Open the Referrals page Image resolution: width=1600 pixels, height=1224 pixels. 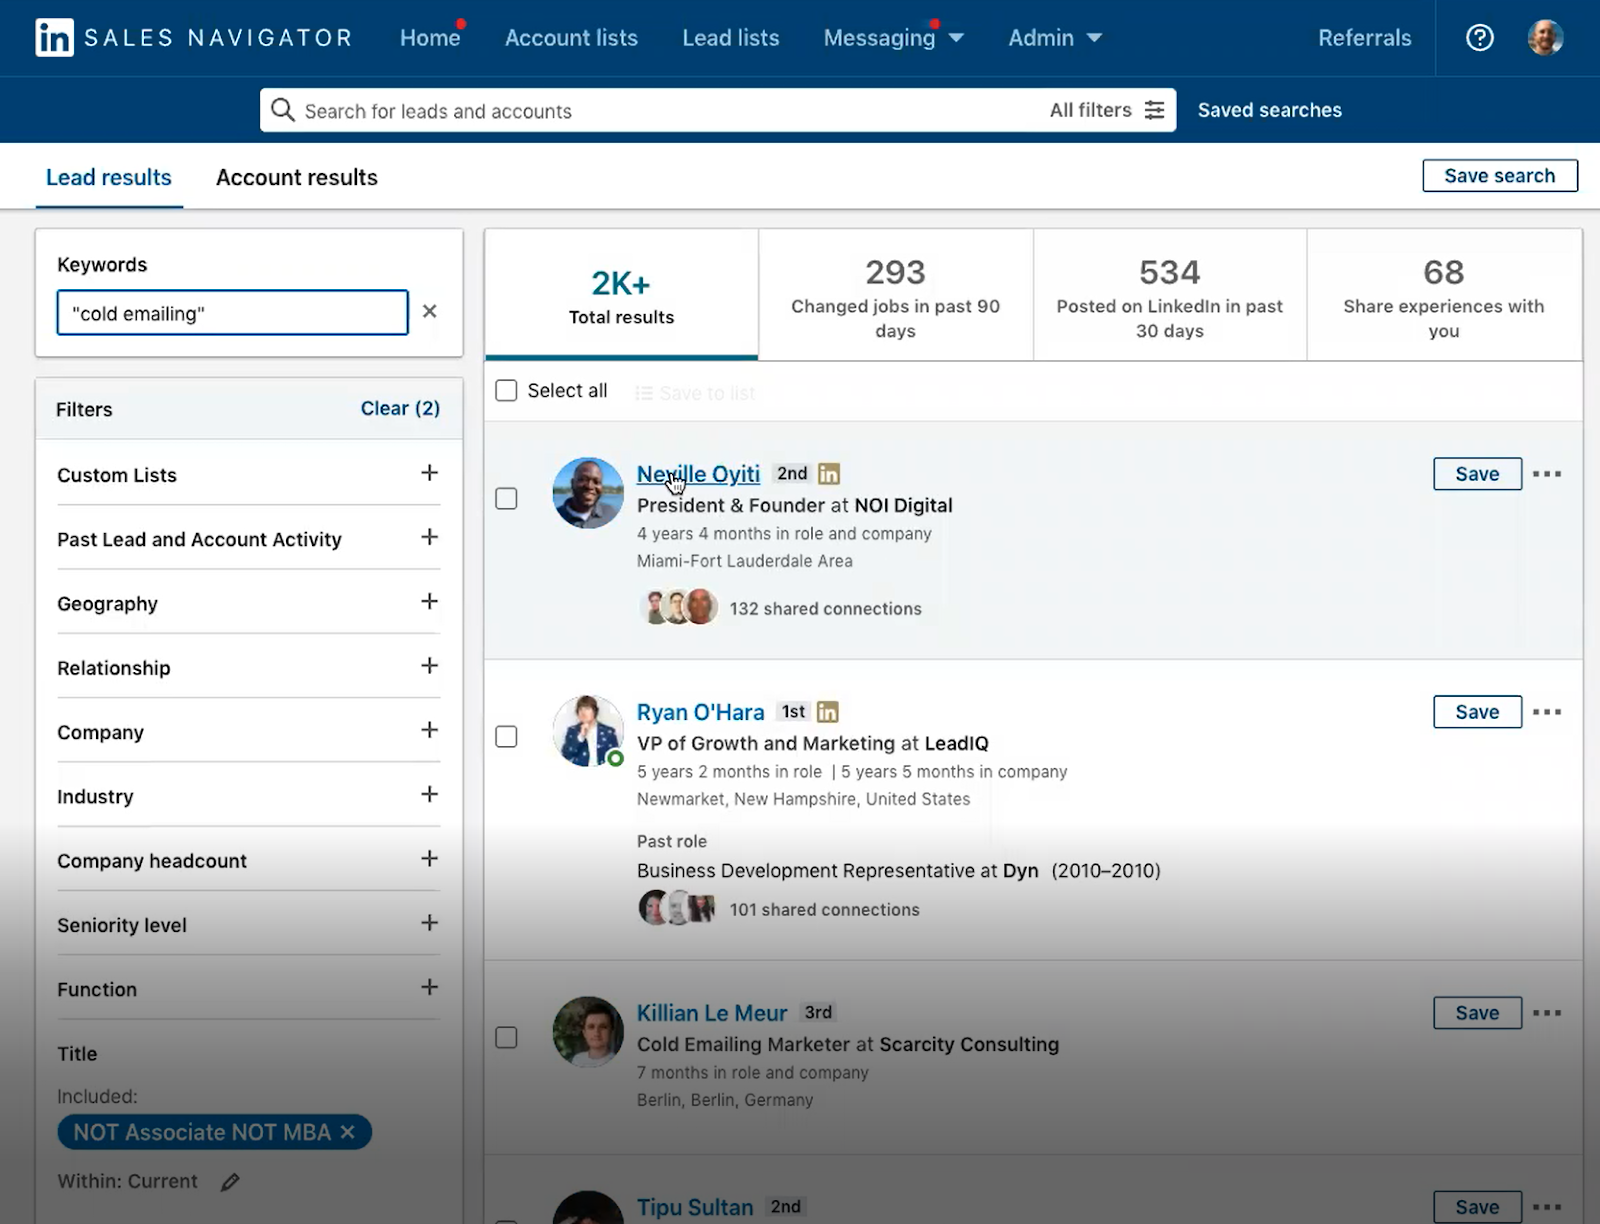[x=1365, y=38]
